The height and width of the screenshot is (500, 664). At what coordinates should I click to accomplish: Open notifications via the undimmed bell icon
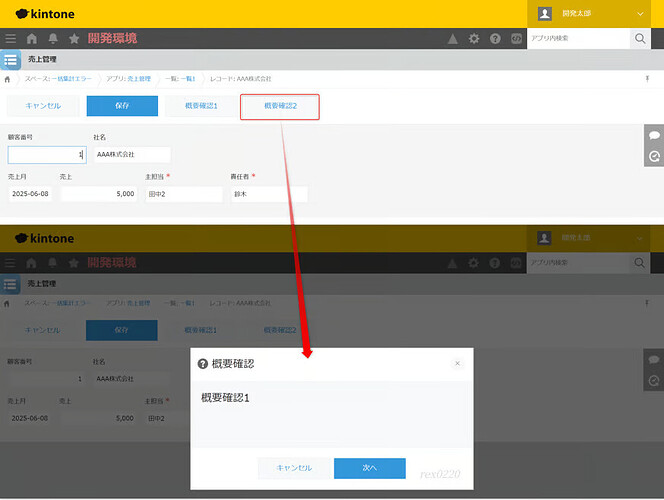pyautogui.click(x=53, y=39)
